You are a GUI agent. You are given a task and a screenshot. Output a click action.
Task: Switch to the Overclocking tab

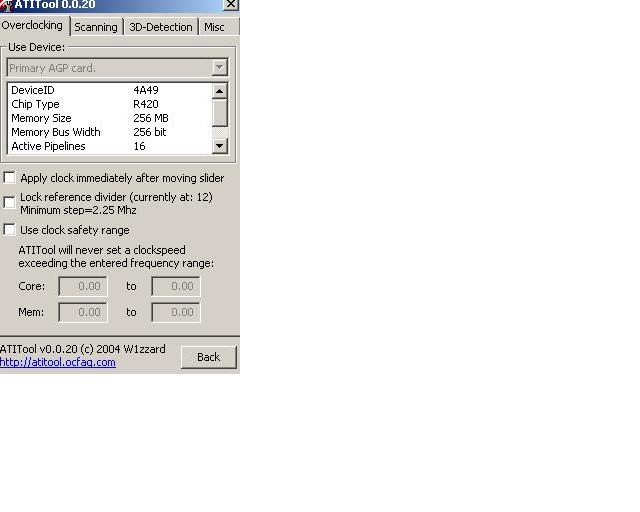pos(34,25)
